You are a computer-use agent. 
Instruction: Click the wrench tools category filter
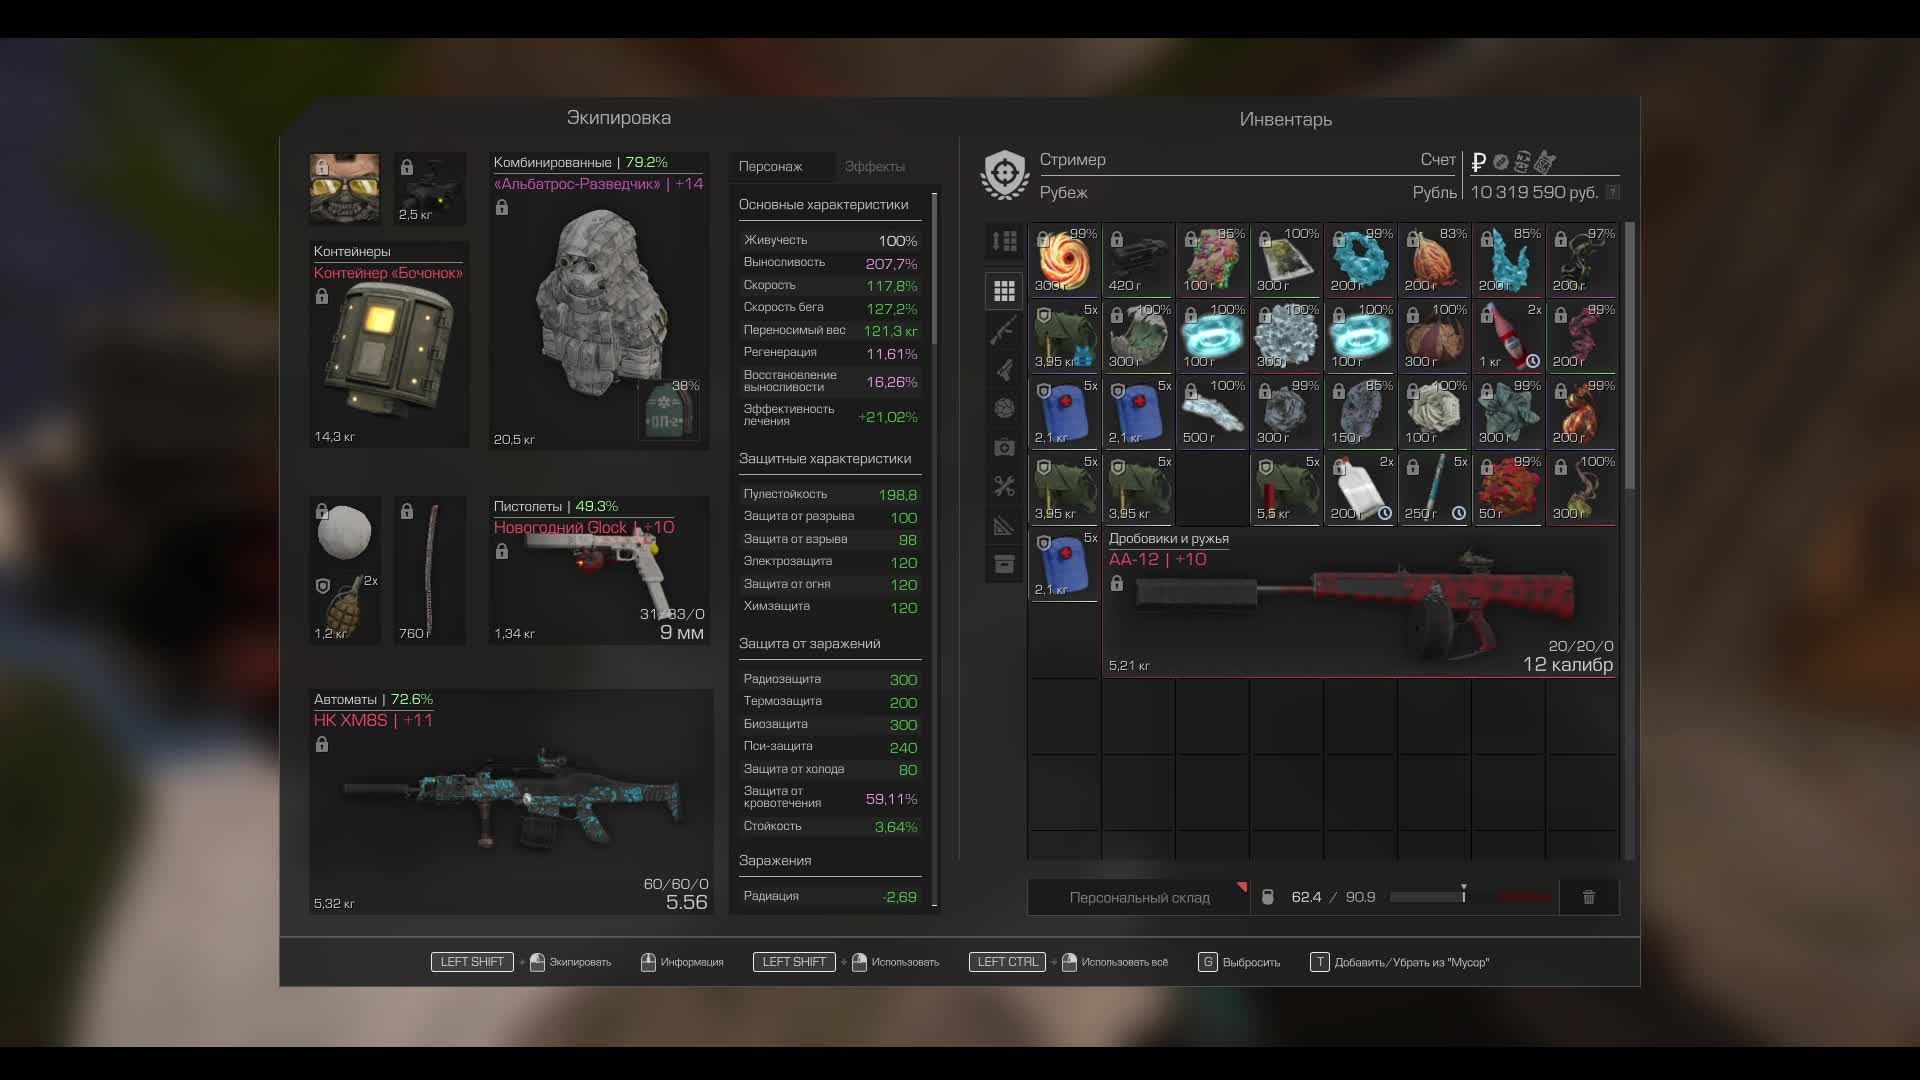click(x=1004, y=486)
